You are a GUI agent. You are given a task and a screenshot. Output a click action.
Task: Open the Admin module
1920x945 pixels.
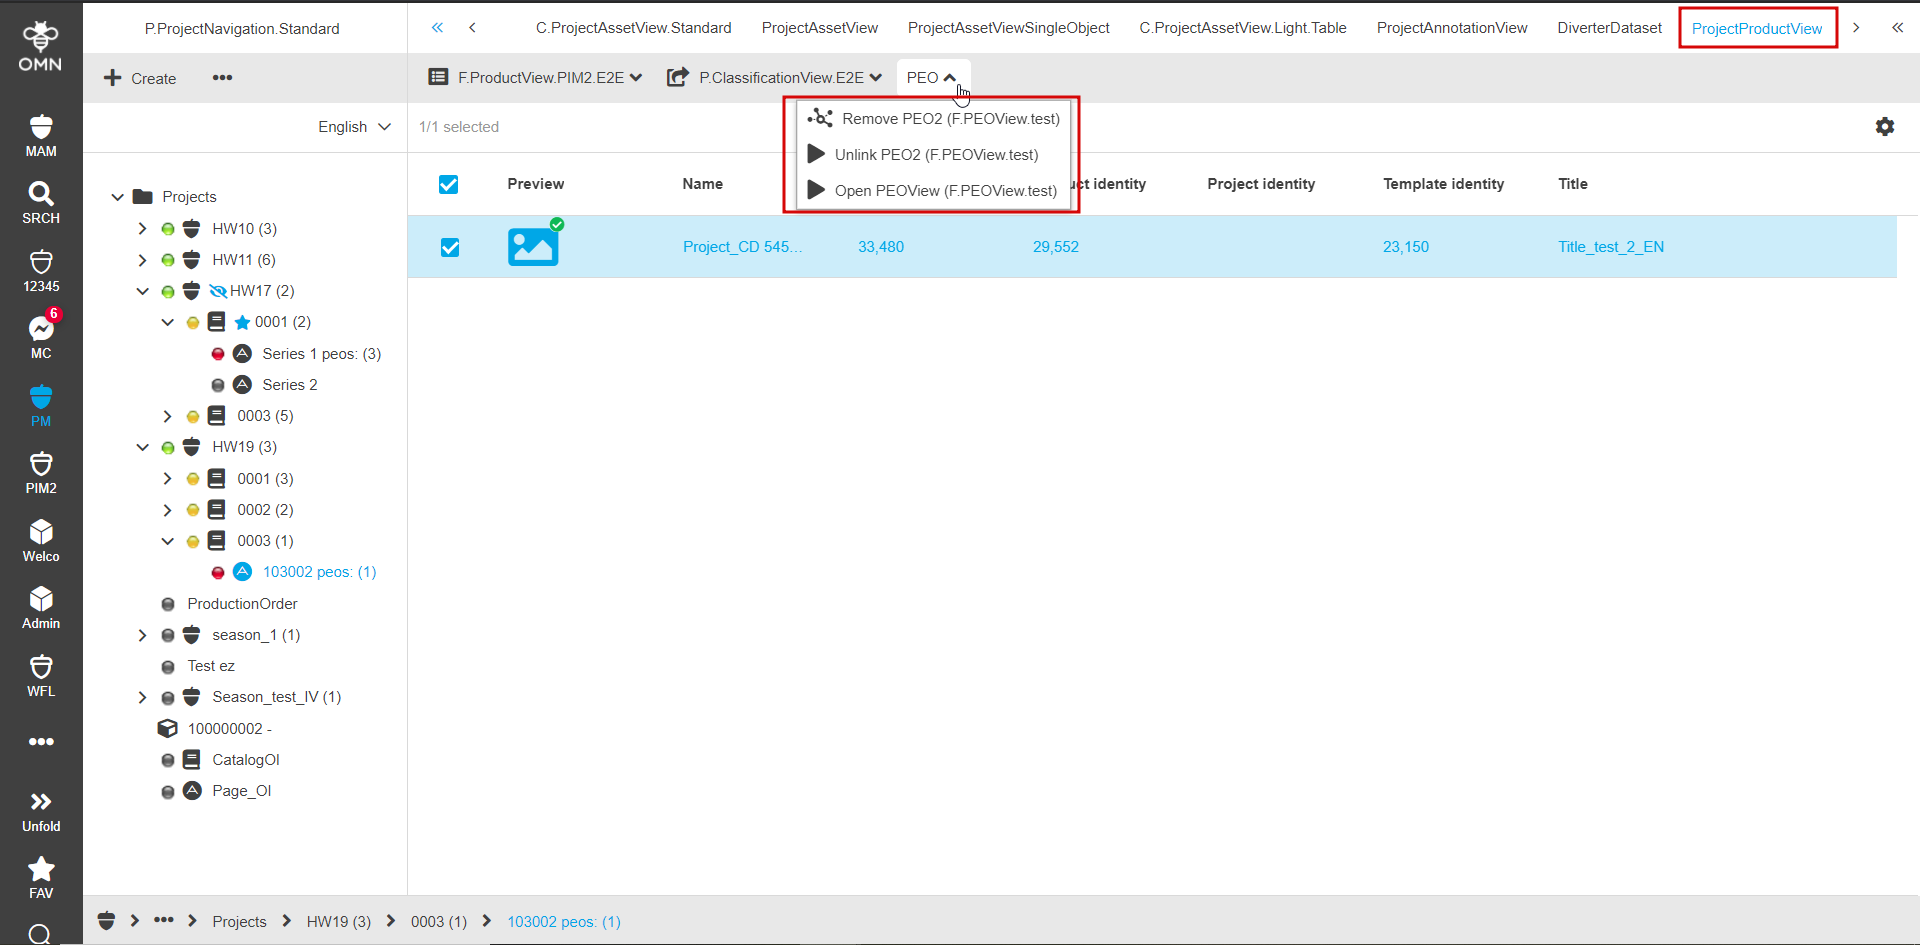pos(40,606)
